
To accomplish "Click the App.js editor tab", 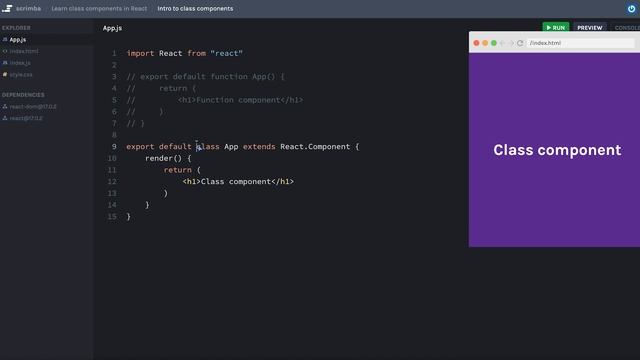I will [x=112, y=28].
